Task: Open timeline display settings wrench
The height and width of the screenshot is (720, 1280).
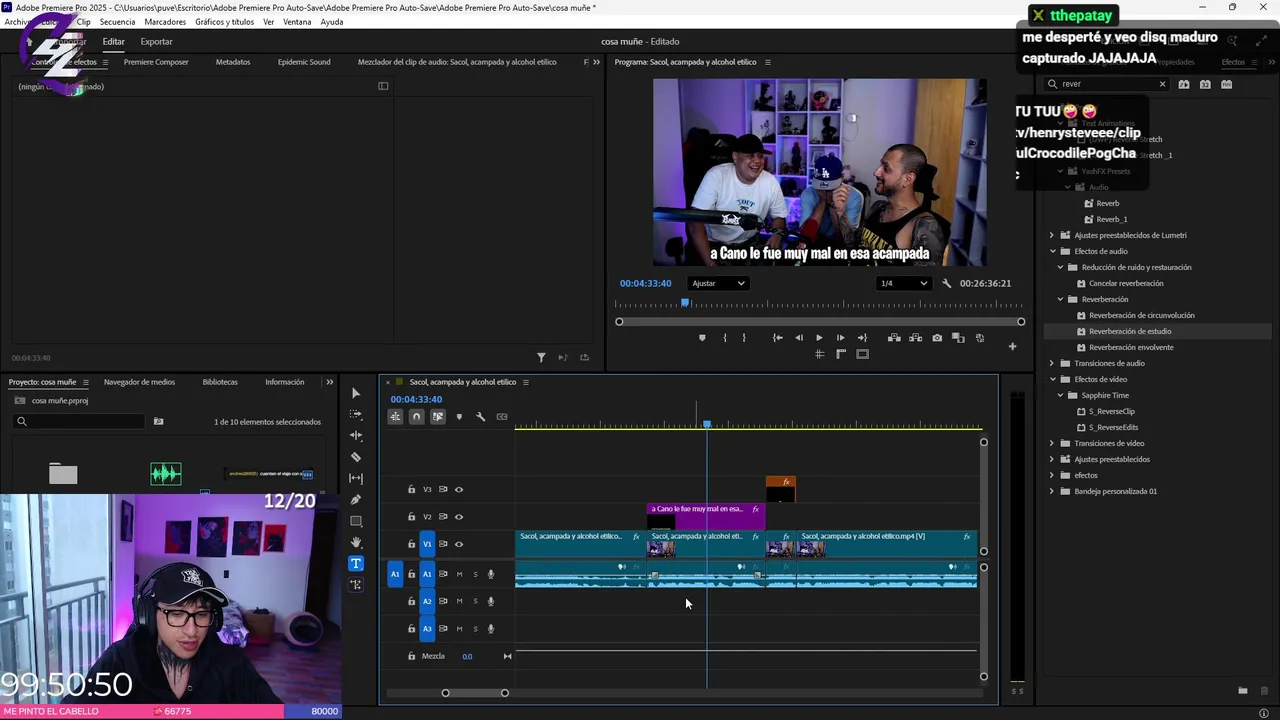Action: click(480, 416)
